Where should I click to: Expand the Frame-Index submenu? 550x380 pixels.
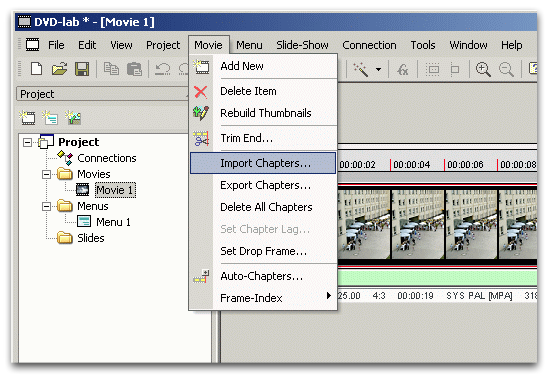263,298
